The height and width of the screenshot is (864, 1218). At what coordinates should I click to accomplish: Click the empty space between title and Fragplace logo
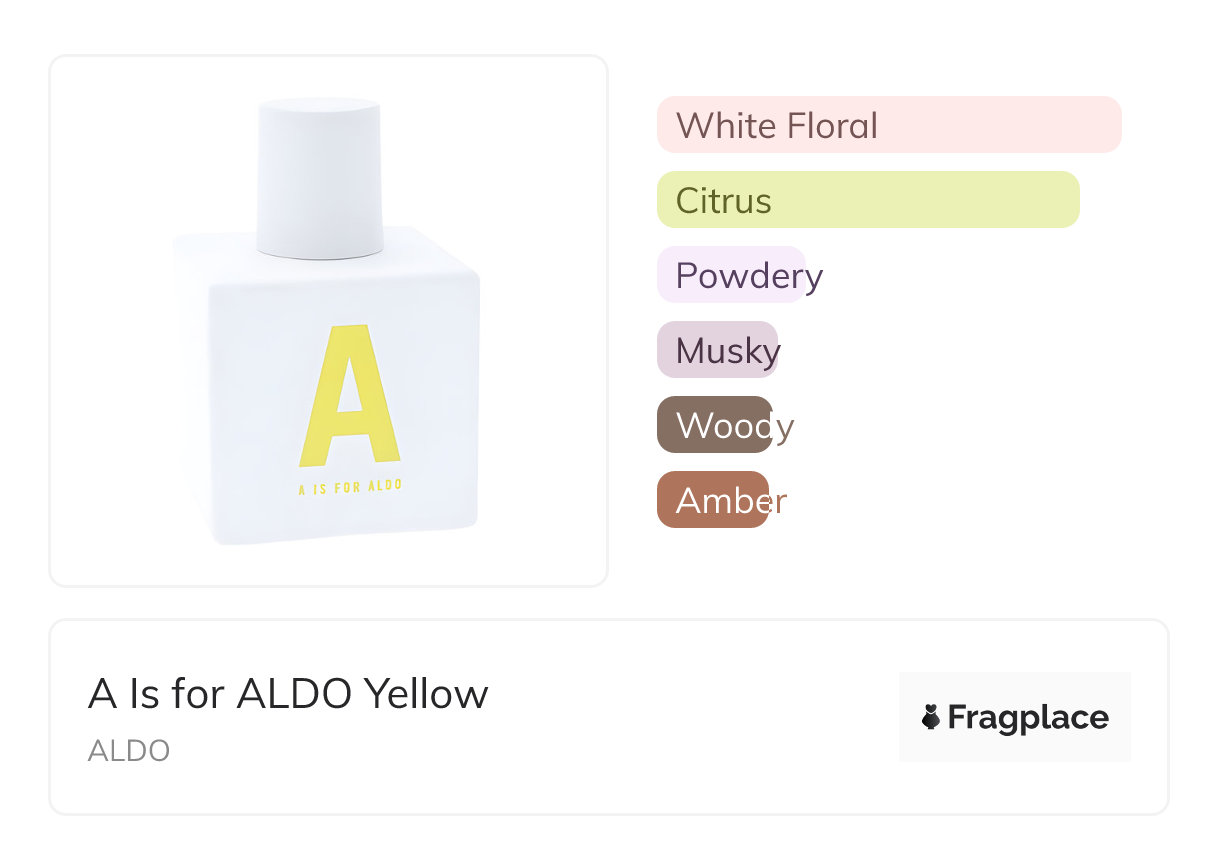click(690, 717)
